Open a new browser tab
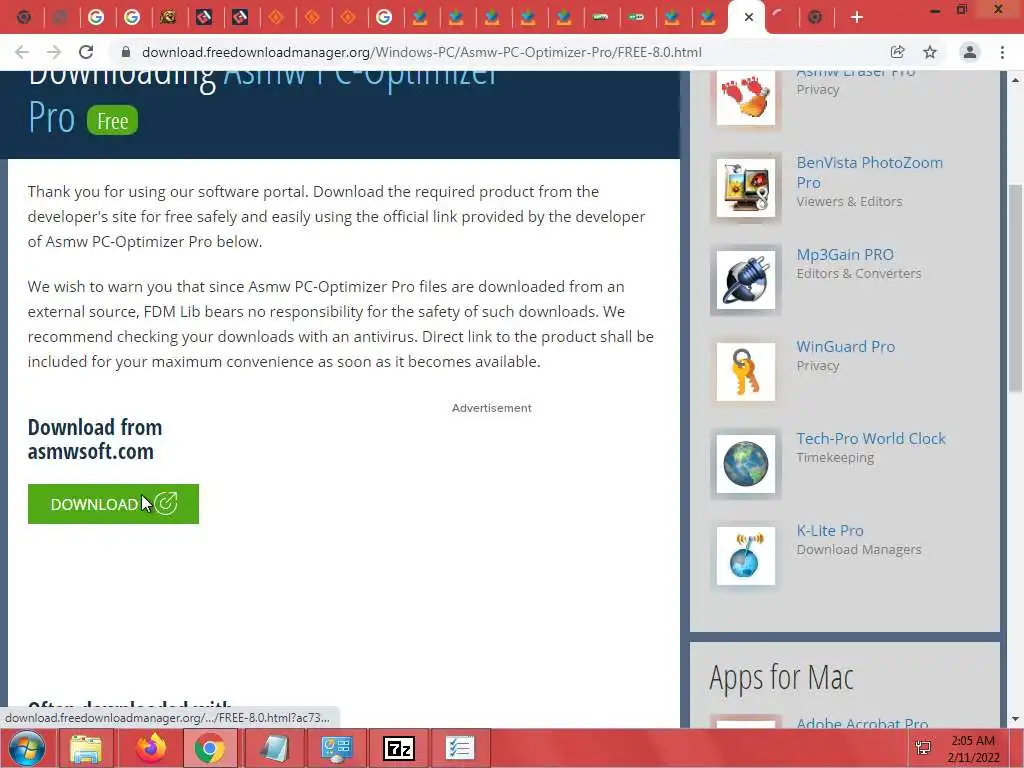 [x=857, y=18]
